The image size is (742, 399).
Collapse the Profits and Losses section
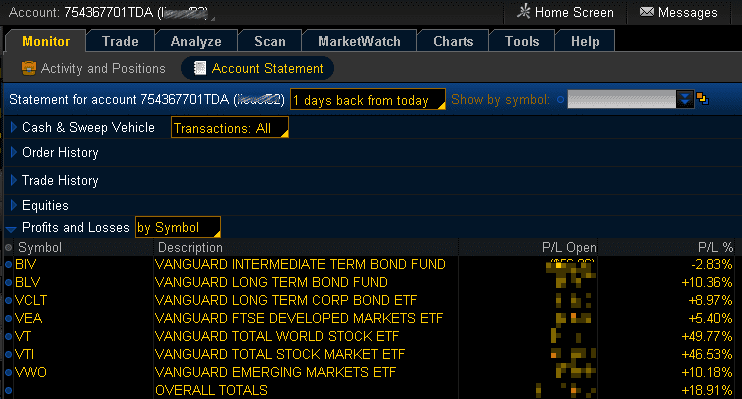(11, 229)
